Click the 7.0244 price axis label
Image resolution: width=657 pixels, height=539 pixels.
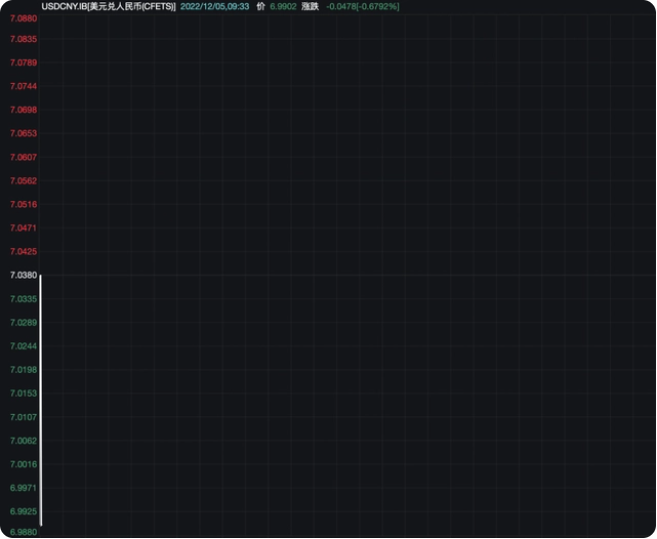[x=23, y=346]
